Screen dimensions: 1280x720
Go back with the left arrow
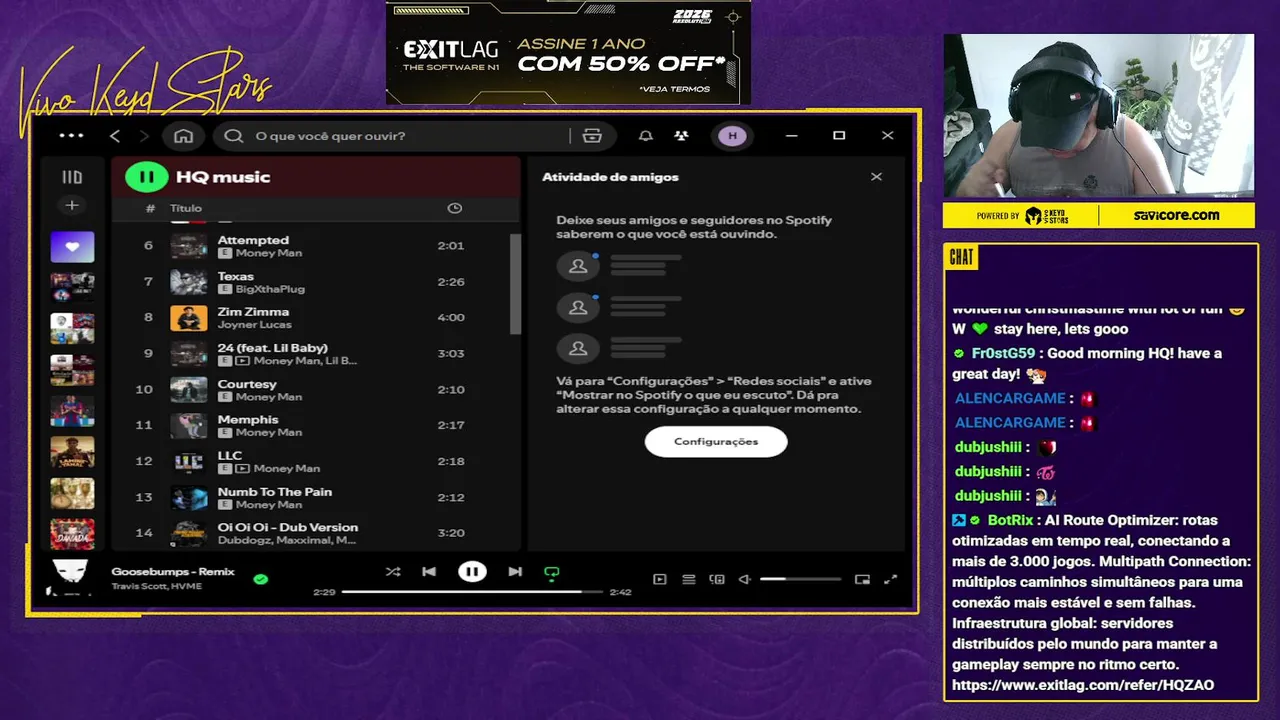pyautogui.click(x=115, y=136)
